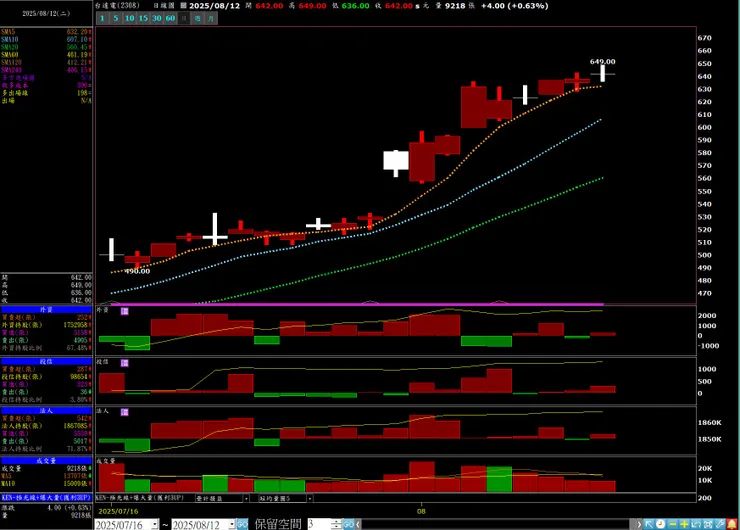Open the start date 2025/07/16 dropdown
Screen dimensions: 740x530
155,524
